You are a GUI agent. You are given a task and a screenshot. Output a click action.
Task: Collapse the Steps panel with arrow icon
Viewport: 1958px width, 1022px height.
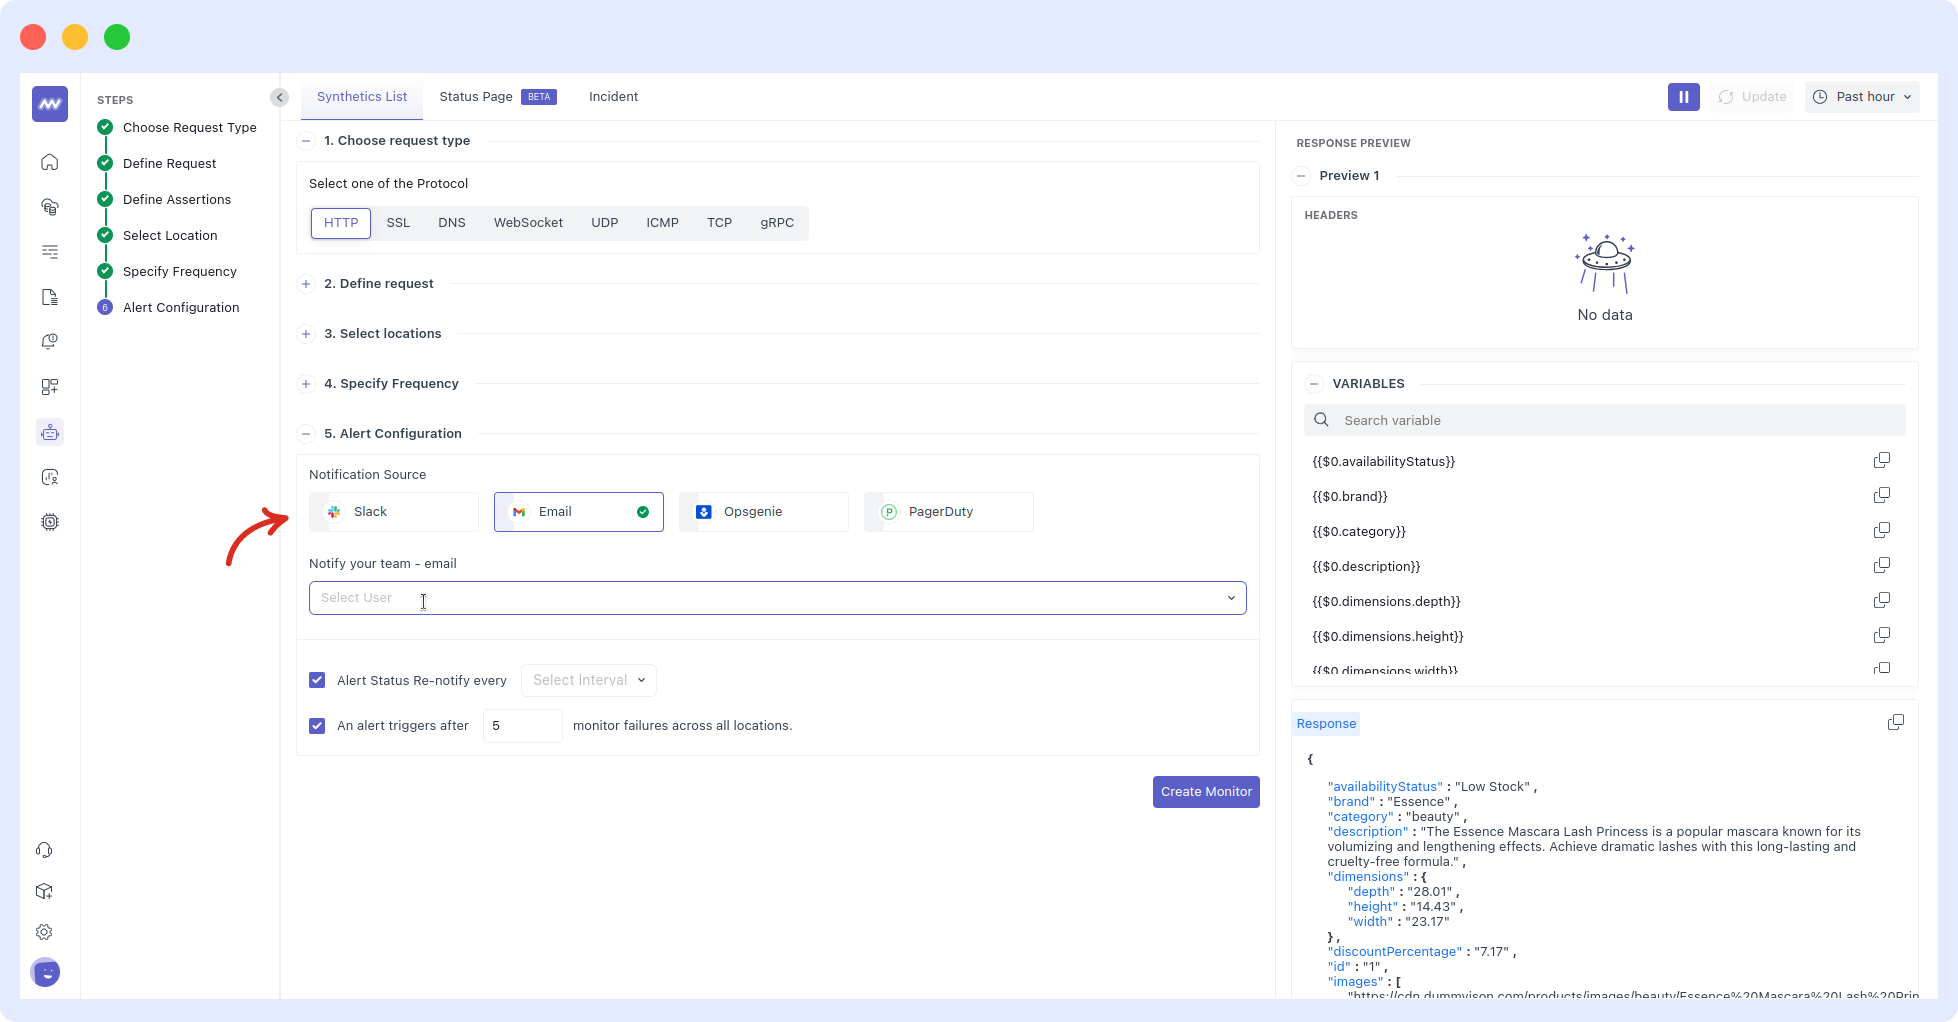click(x=279, y=97)
